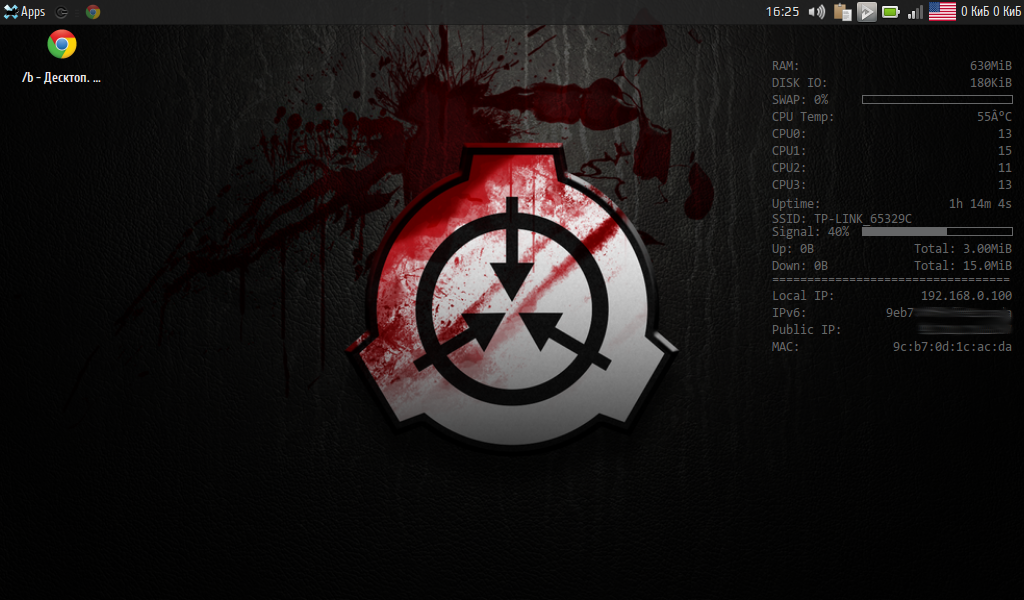The width and height of the screenshot is (1024, 600).
Task: Click the DISK IO value 180KiB
Action: click(991, 83)
